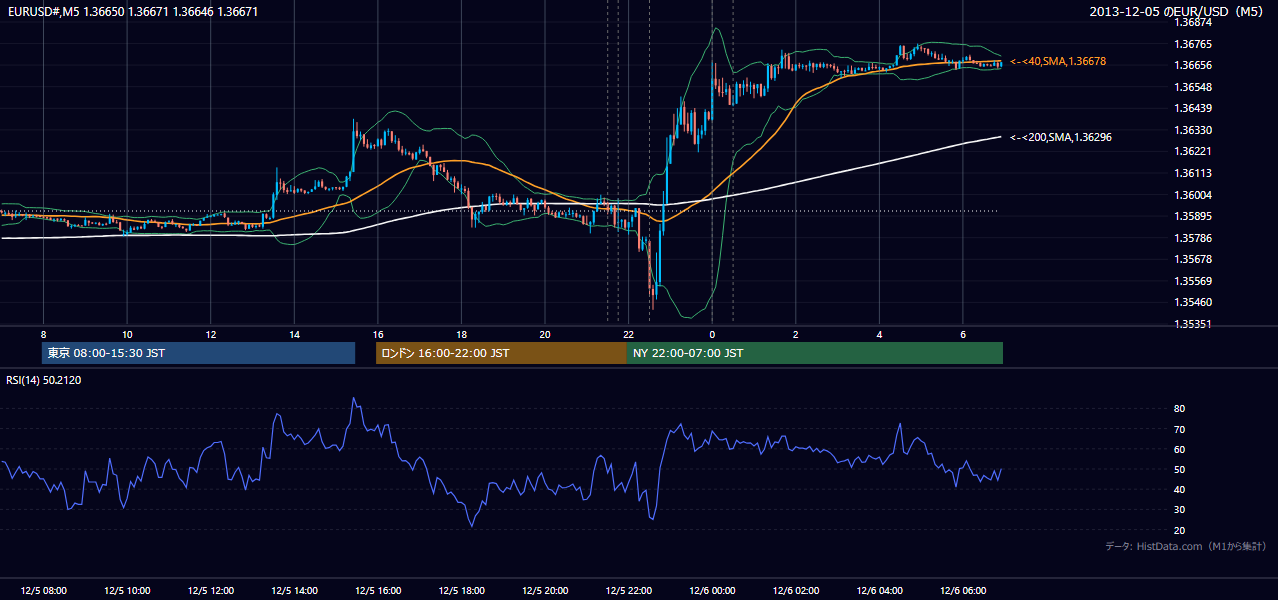
Task: Click RSI scale value 30
Action: 1179,509
